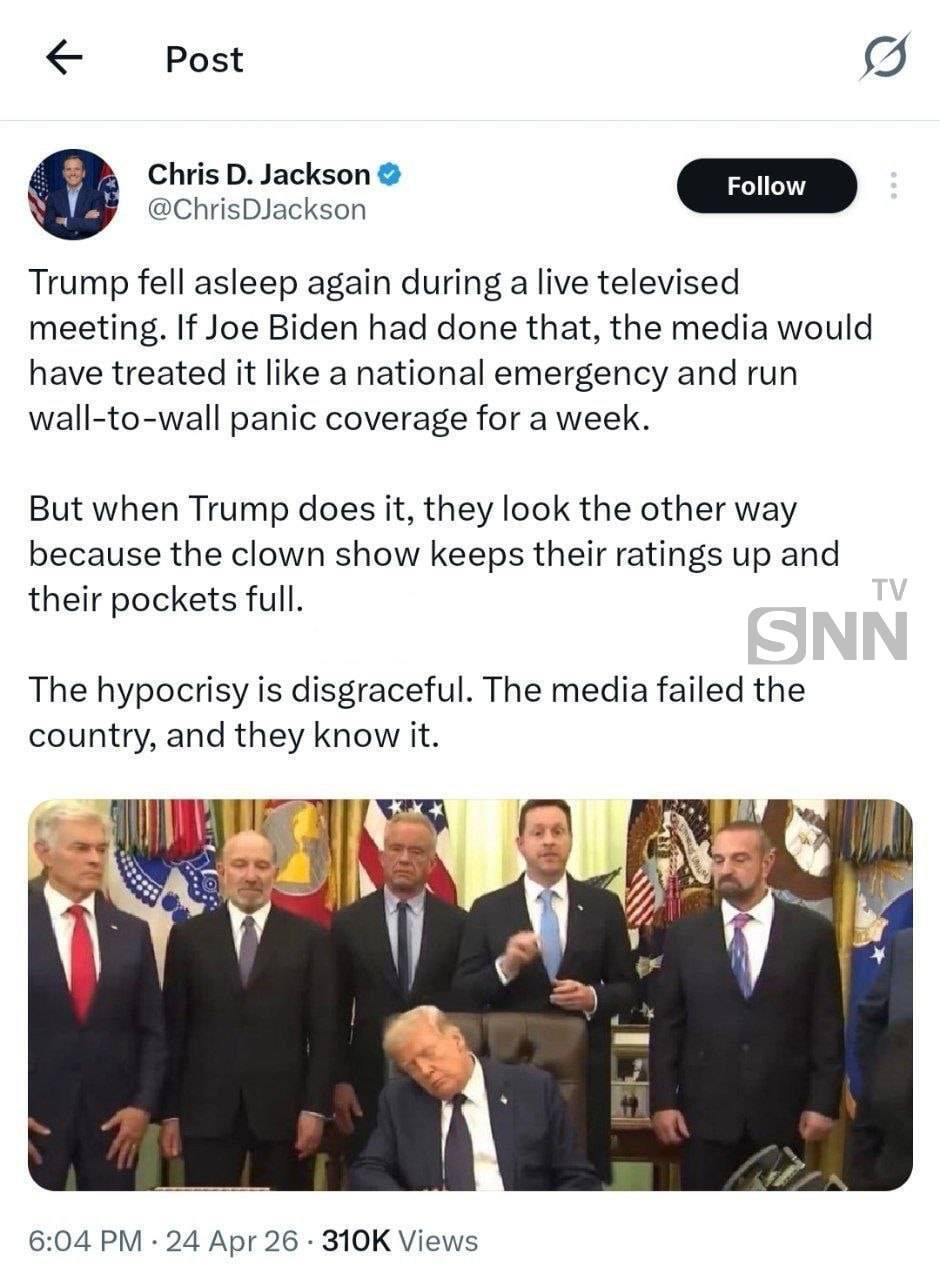The height and width of the screenshot is (1280, 940).
Task: Click the 24 Apr 26 date
Action: [x=232, y=1241]
